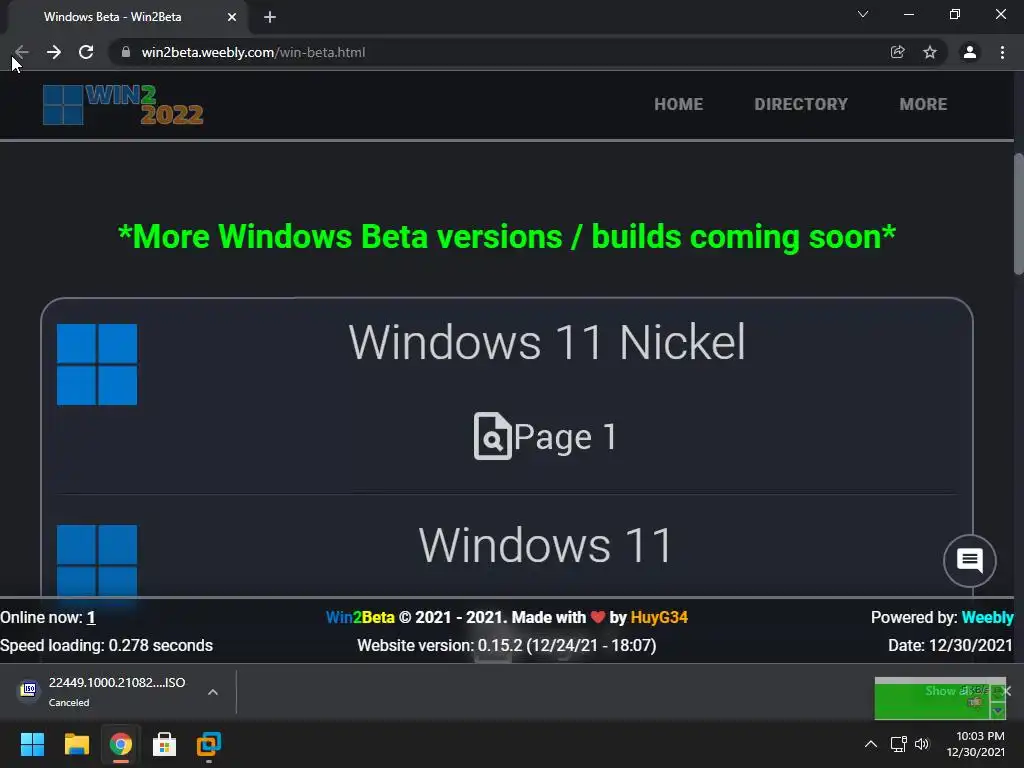Open Microsoft Store from taskbar

[165, 744]
